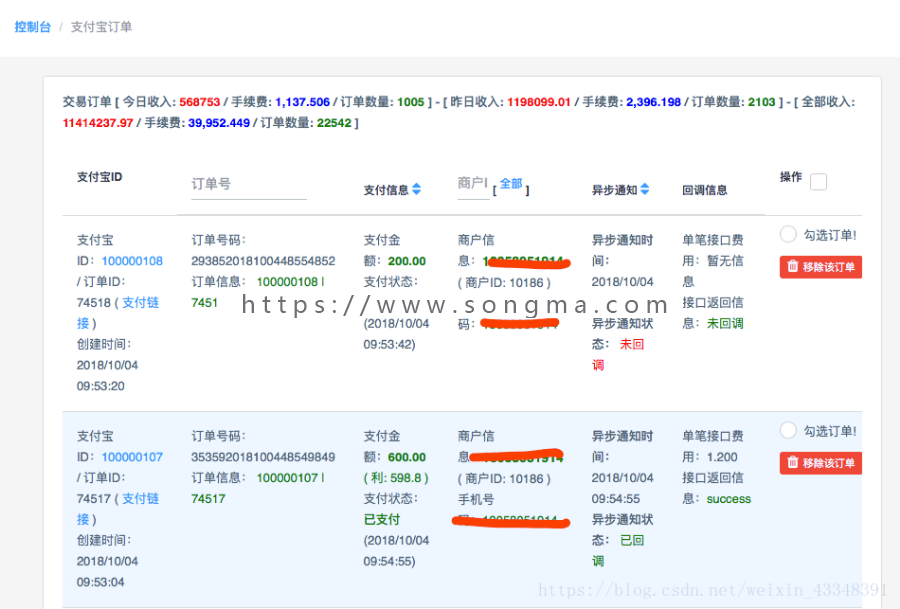
Task: Click order number 293852018100448554852
Action: pyautogui.click(x=263, y=261)
